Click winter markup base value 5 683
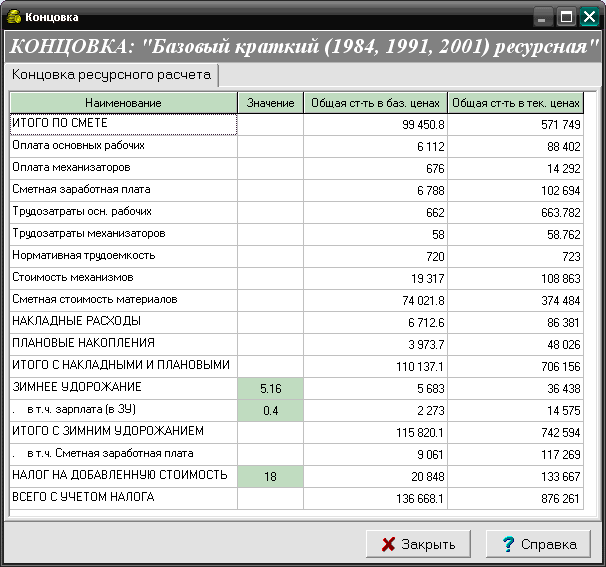606x567 pixels. 375,388
